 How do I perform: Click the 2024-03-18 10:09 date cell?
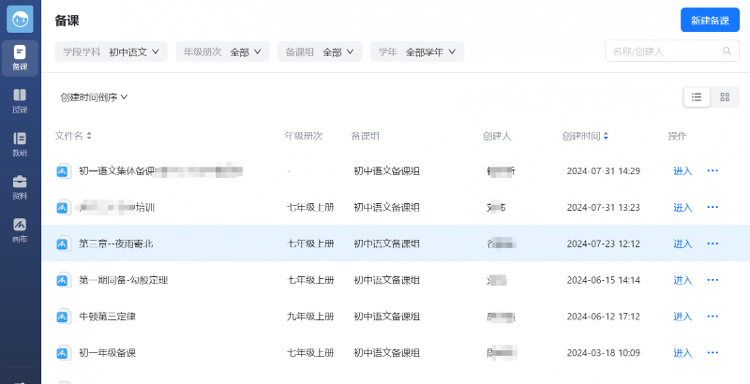click(x=603, y=352)
